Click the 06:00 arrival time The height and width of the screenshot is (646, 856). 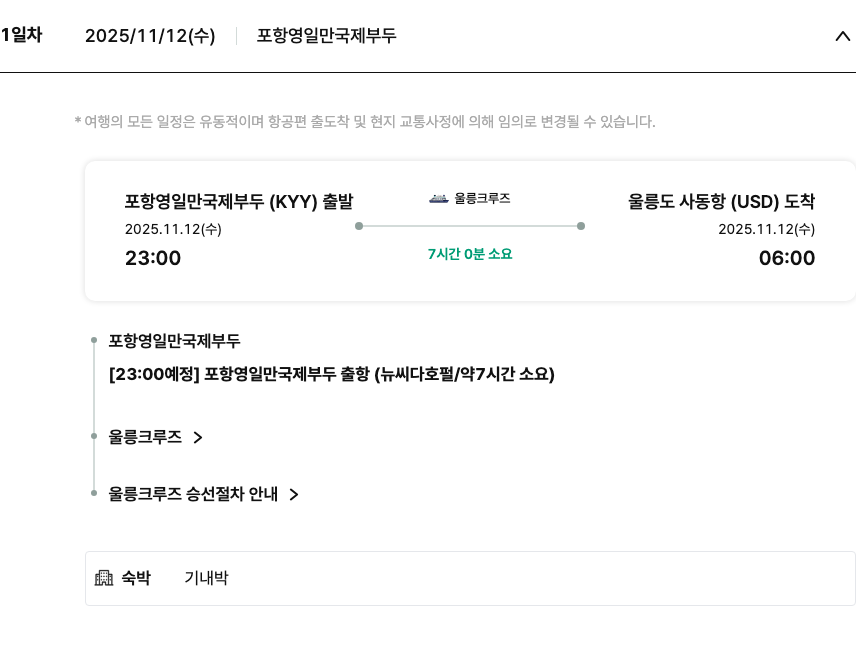coord(786,258)
